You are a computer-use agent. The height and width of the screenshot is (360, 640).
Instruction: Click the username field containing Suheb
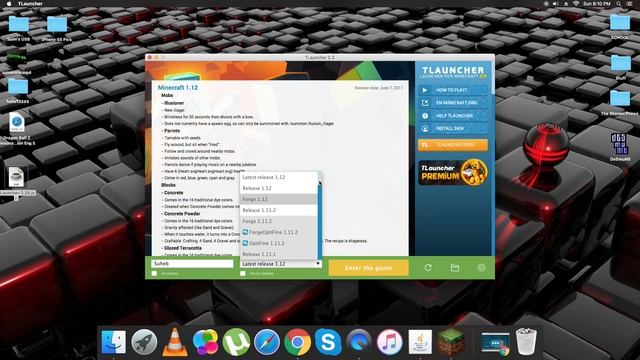[x=192, y=264]
